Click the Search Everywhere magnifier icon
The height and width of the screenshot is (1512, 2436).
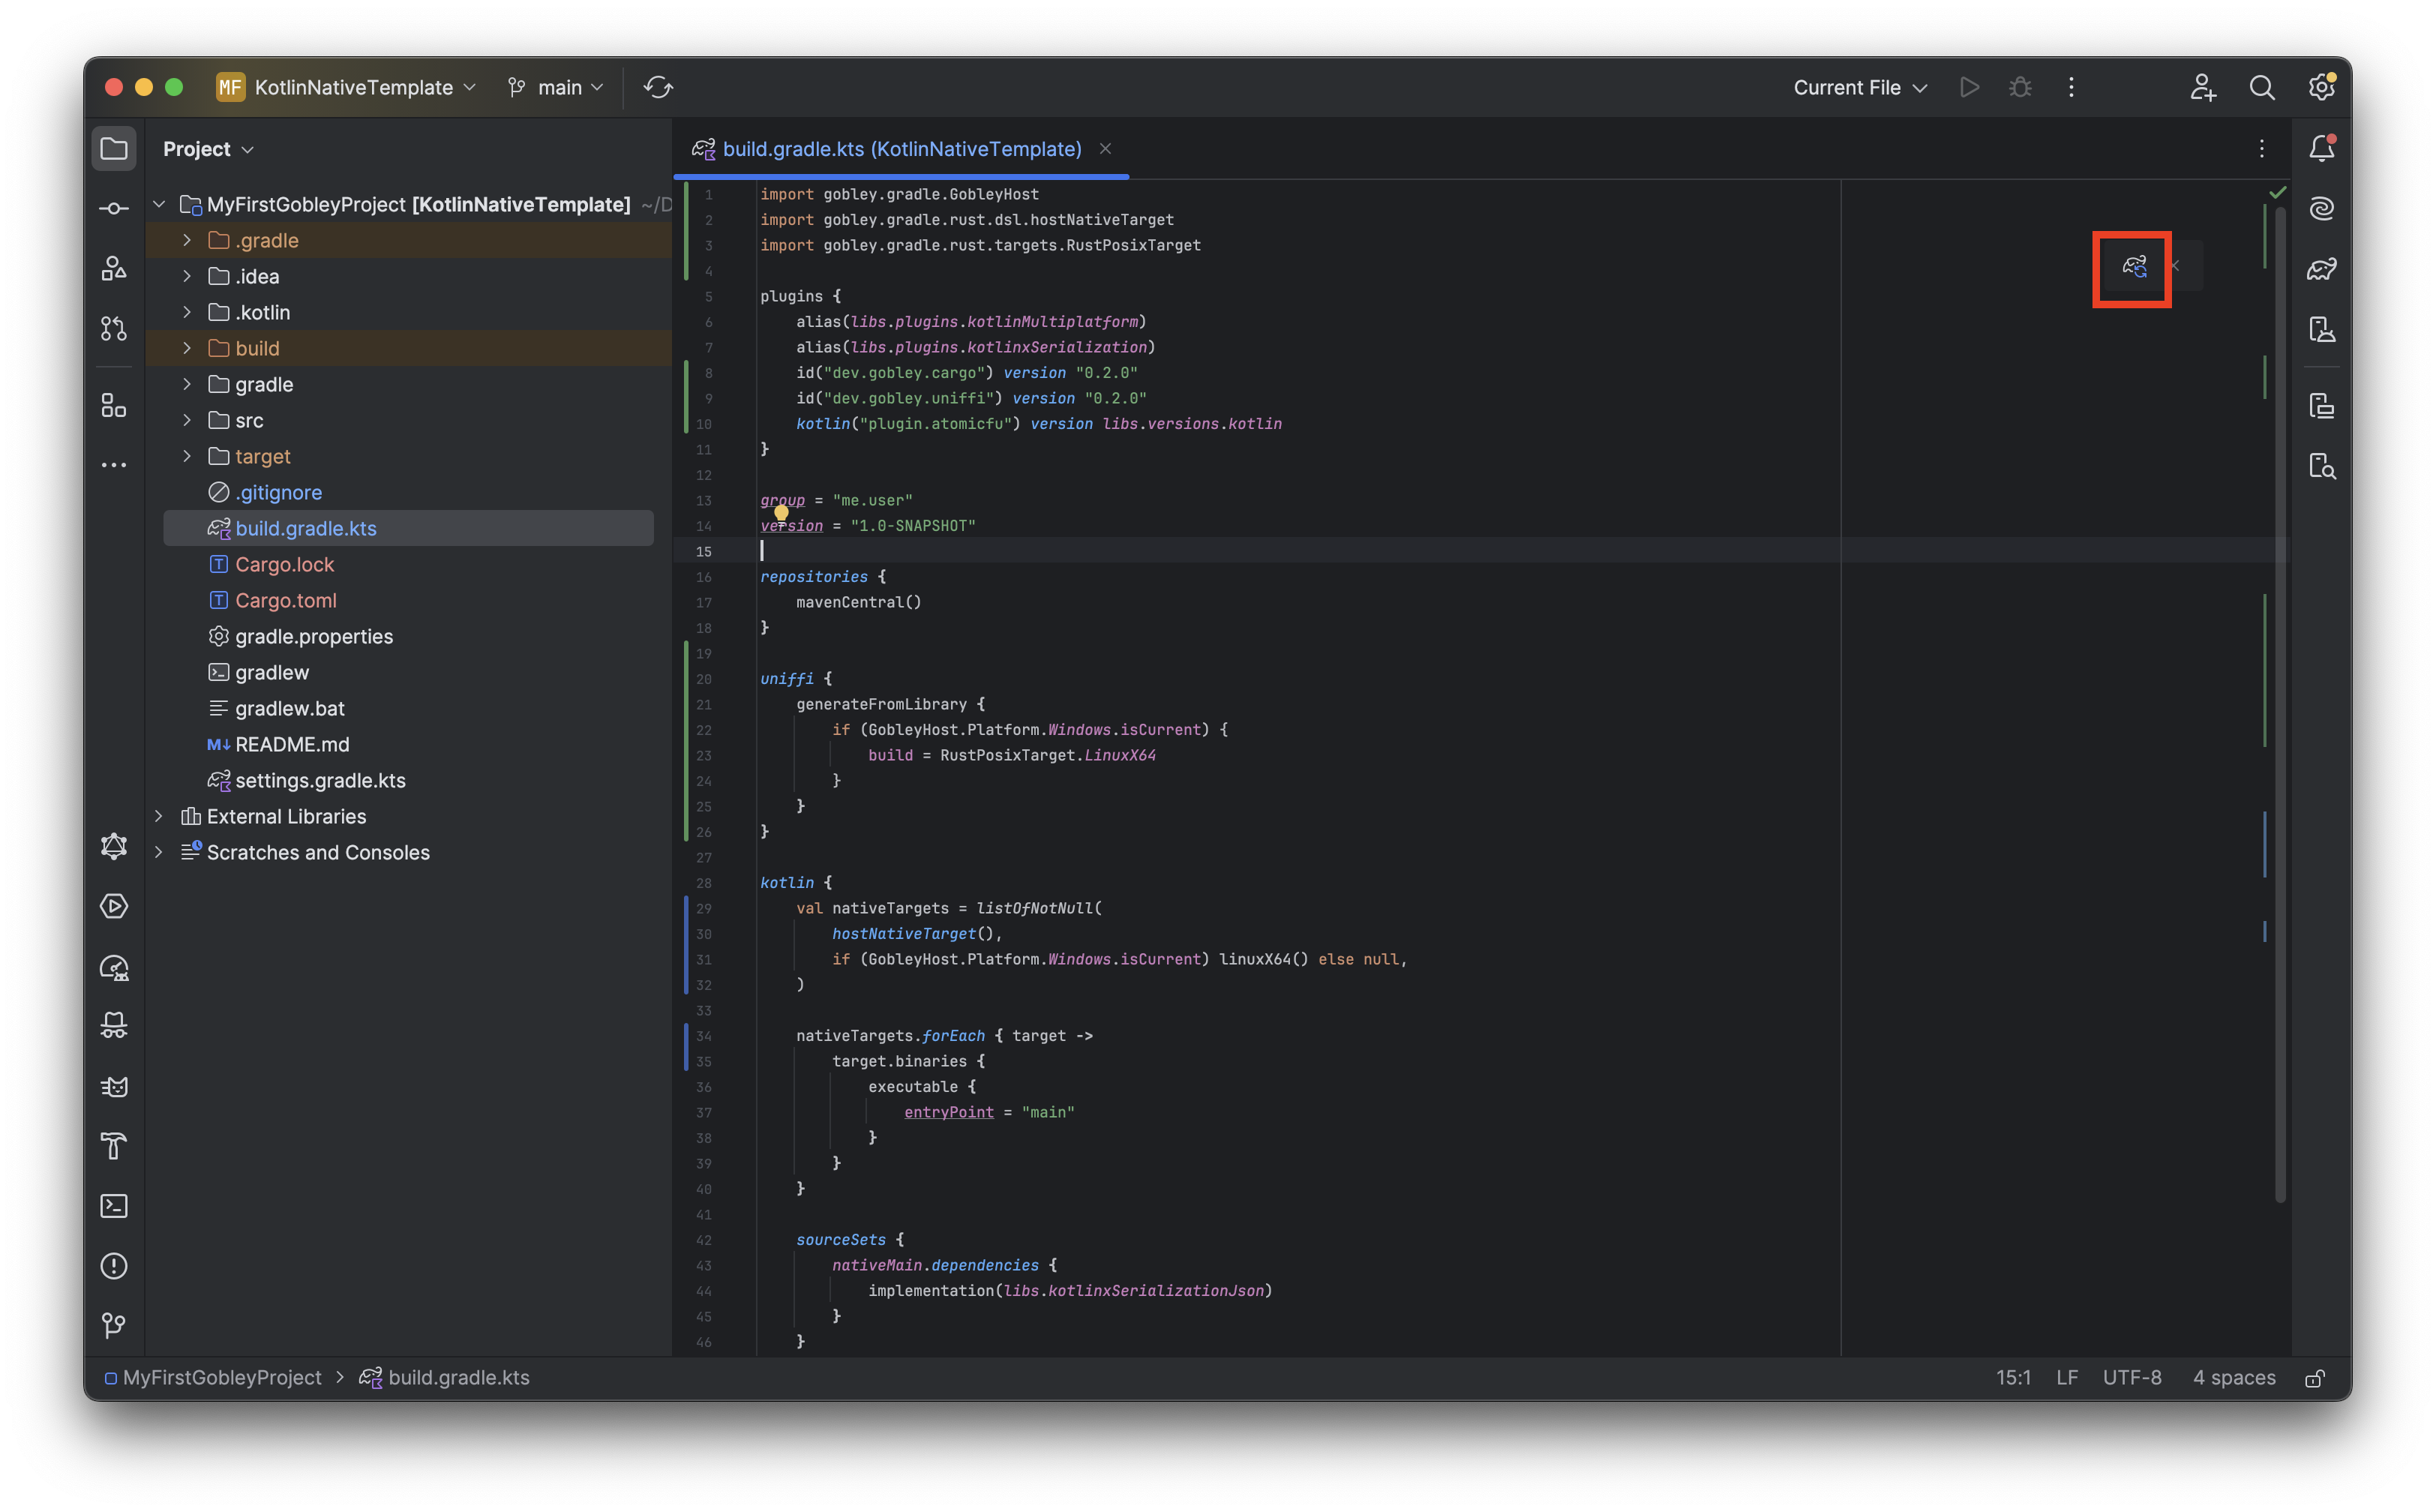2262,88
